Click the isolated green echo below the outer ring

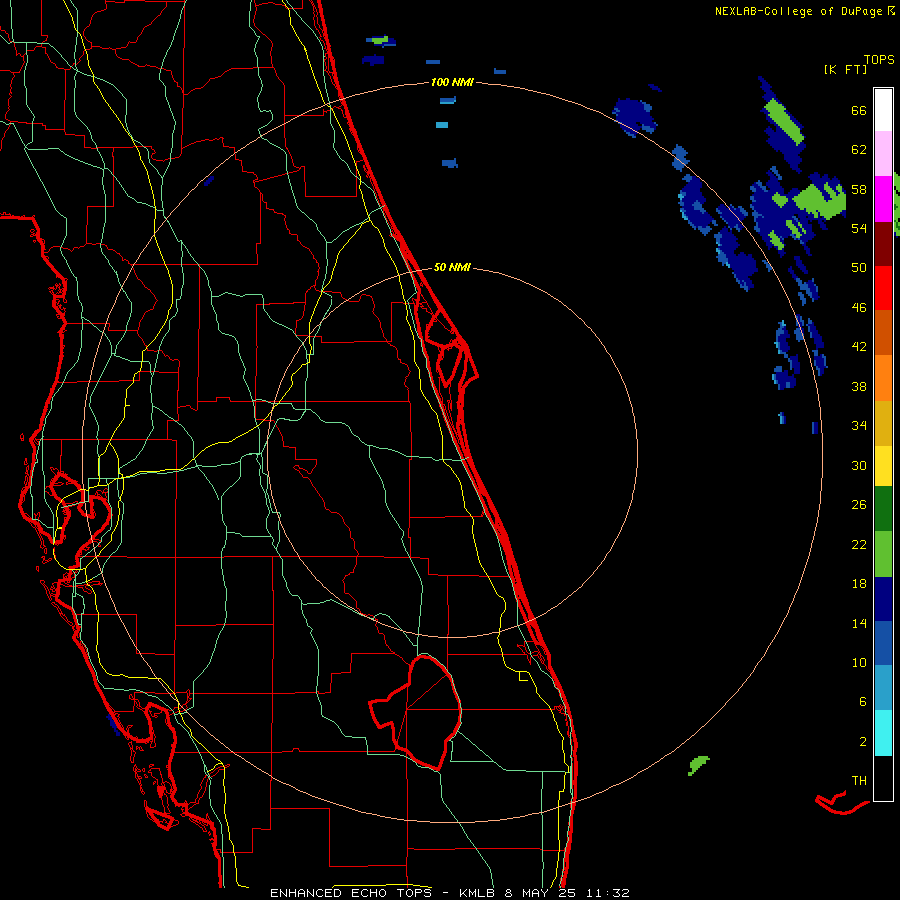[698, 765]
